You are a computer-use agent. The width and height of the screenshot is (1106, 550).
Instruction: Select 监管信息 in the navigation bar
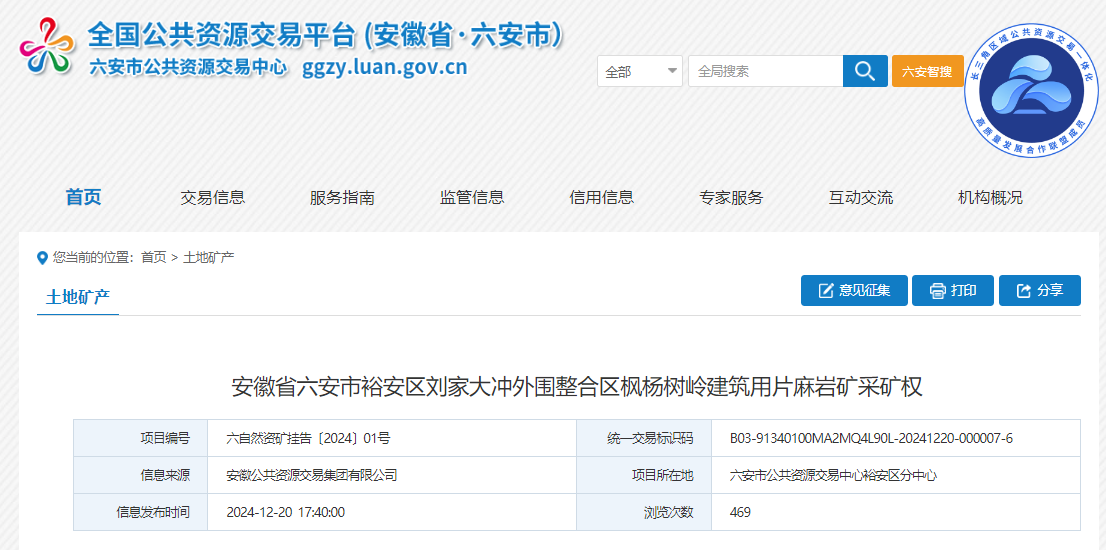click(x=472, y=198)
